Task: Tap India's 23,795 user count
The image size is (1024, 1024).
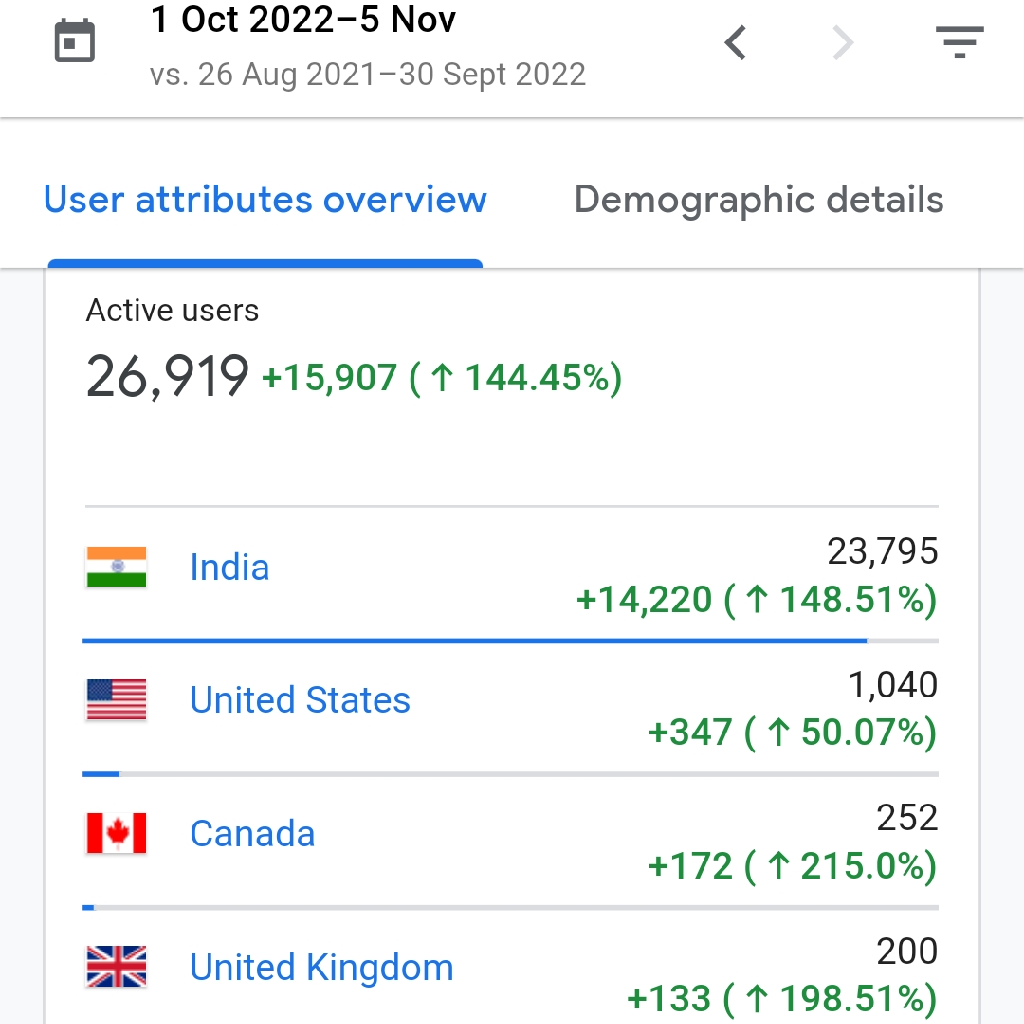Action: [882, 551]
